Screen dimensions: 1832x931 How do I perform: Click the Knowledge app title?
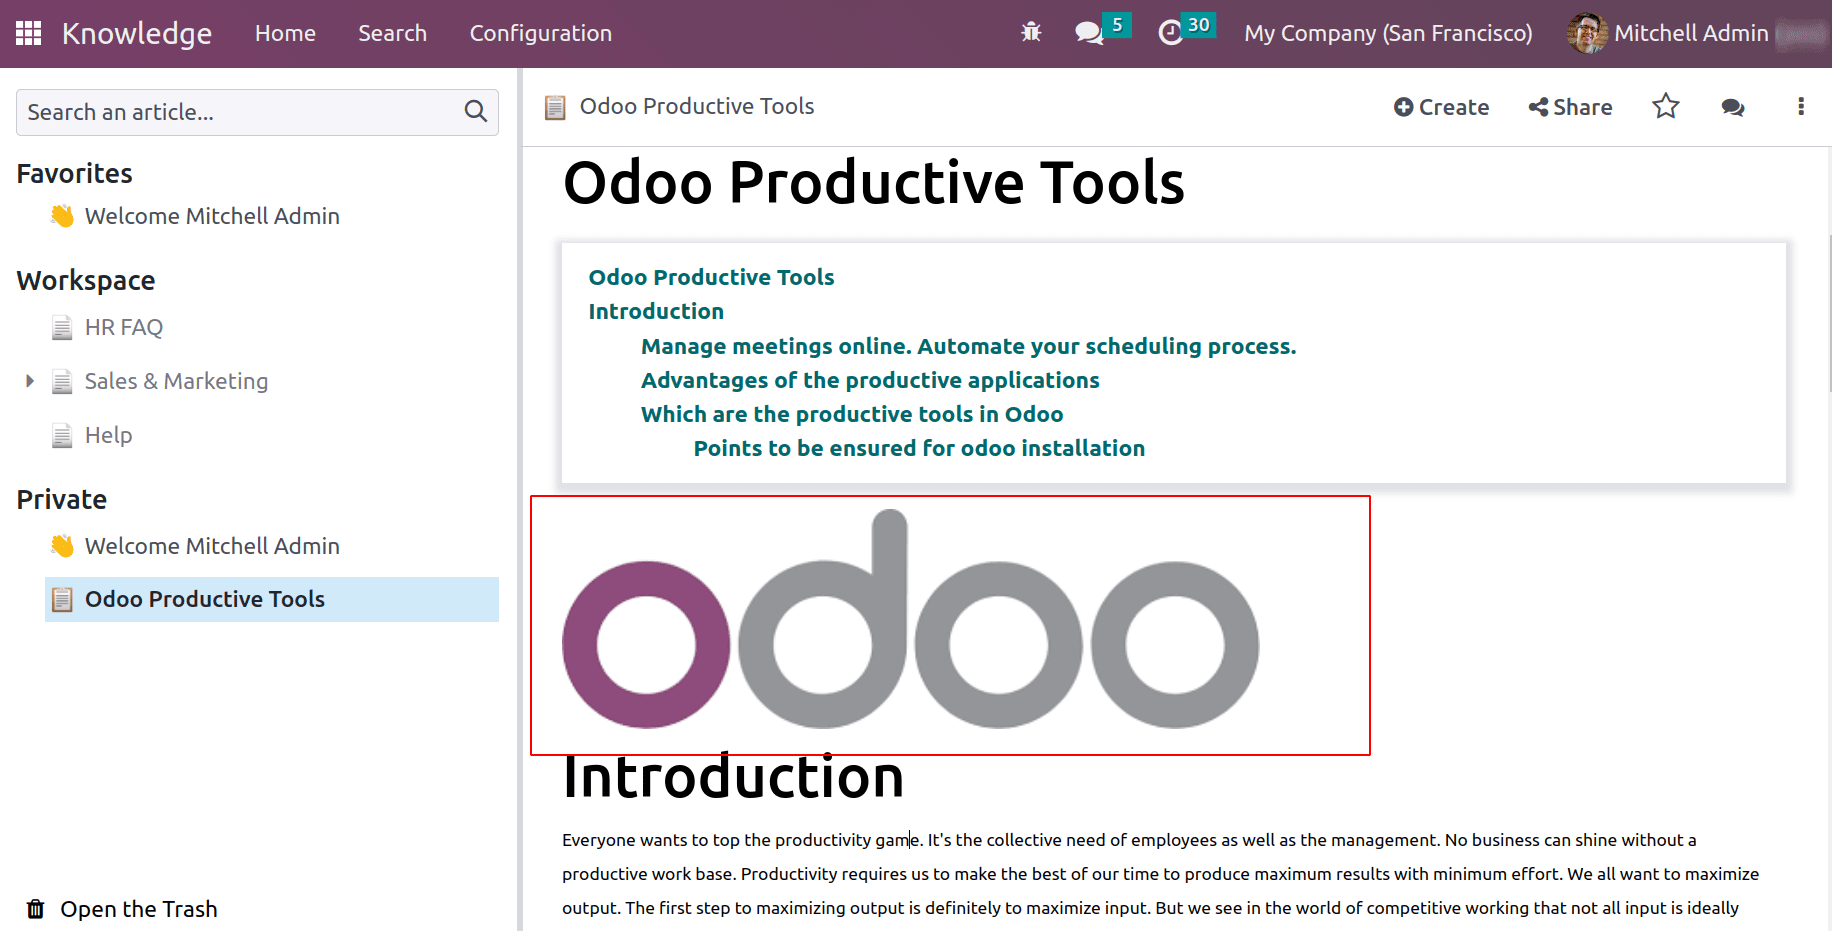[137, 34]
